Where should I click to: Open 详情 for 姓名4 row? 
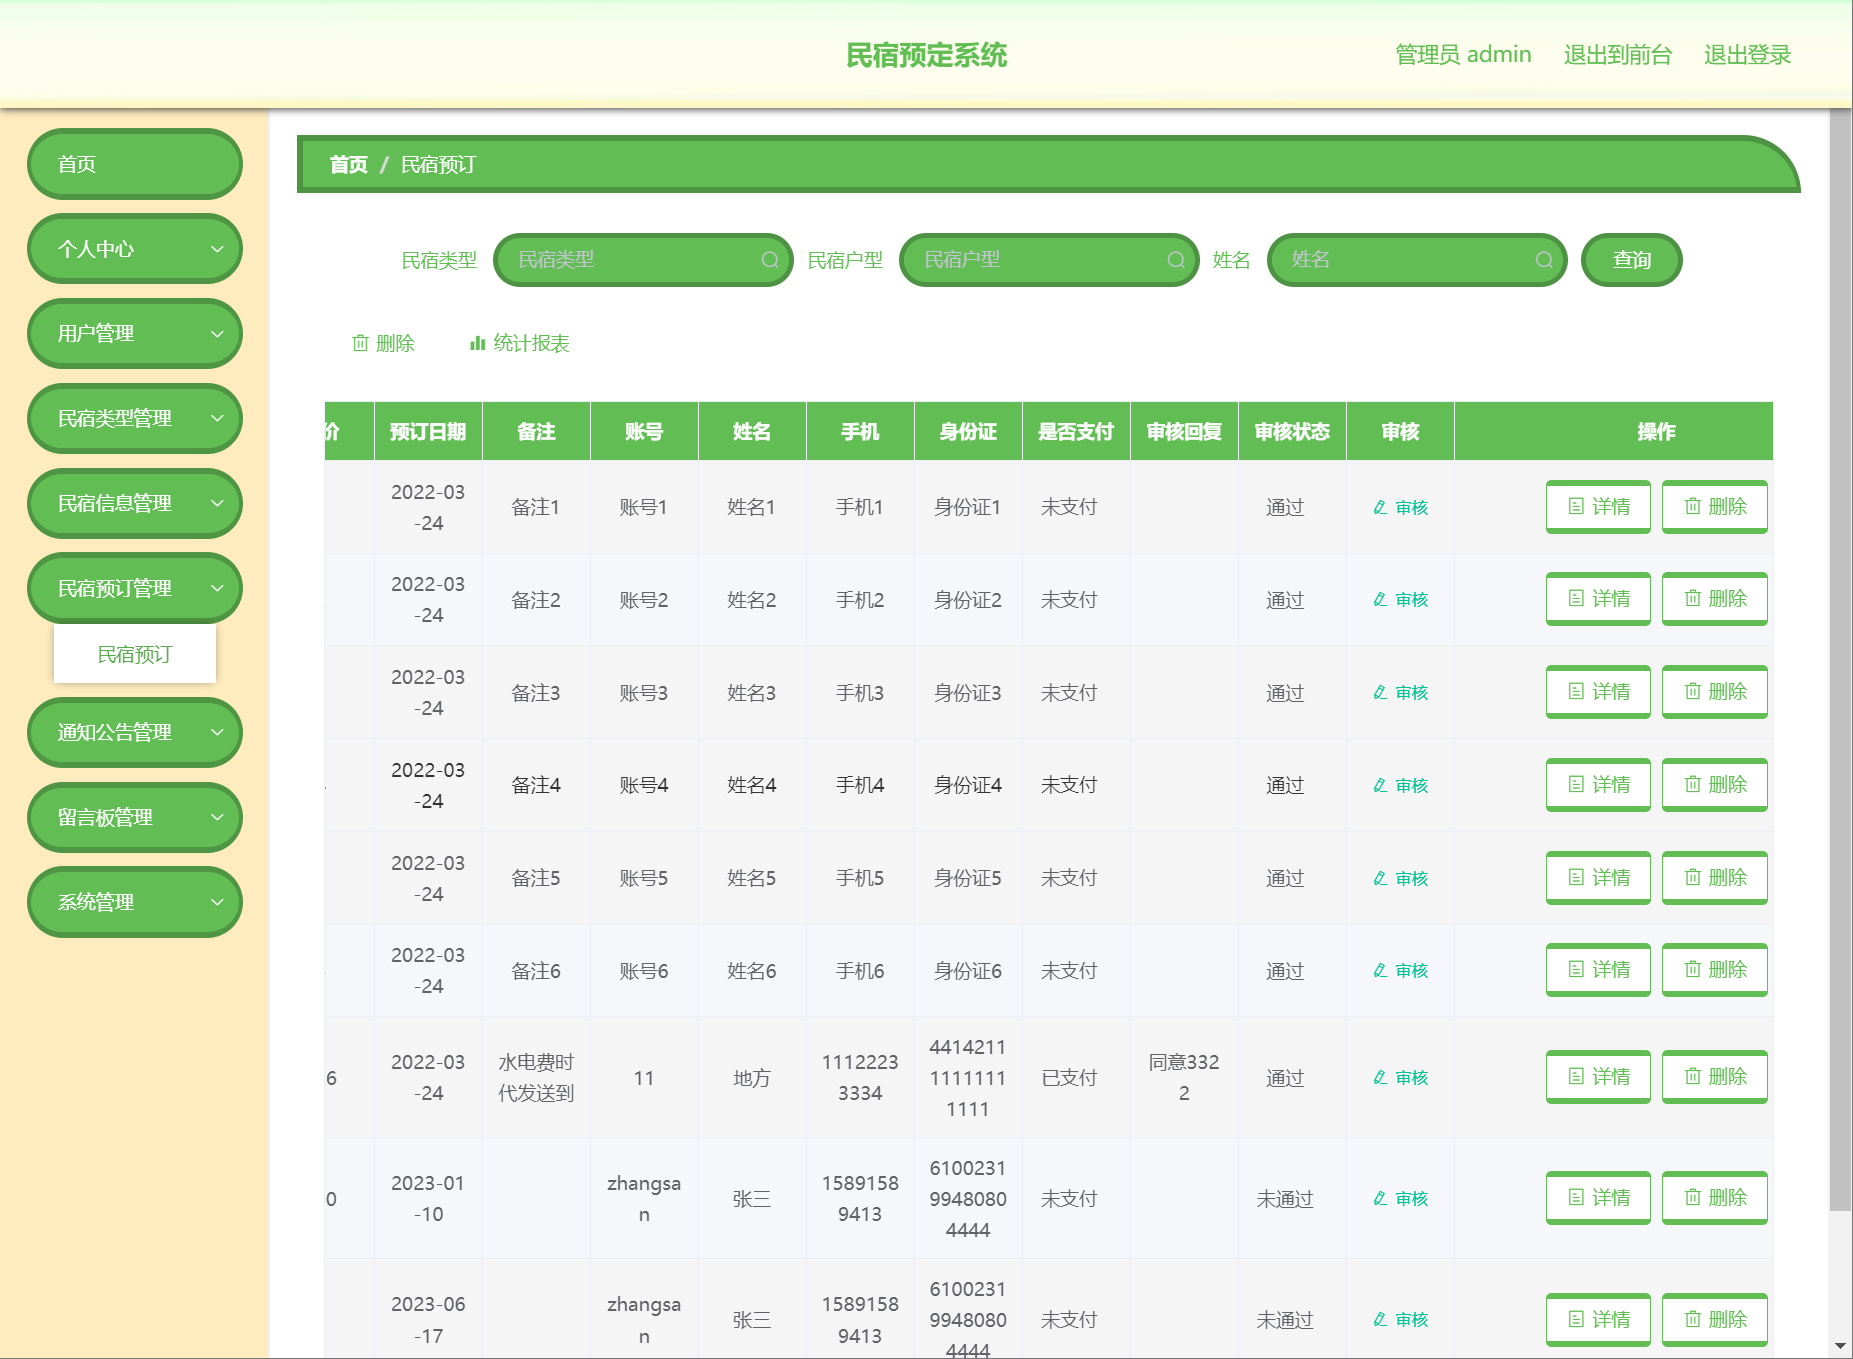1598,785
